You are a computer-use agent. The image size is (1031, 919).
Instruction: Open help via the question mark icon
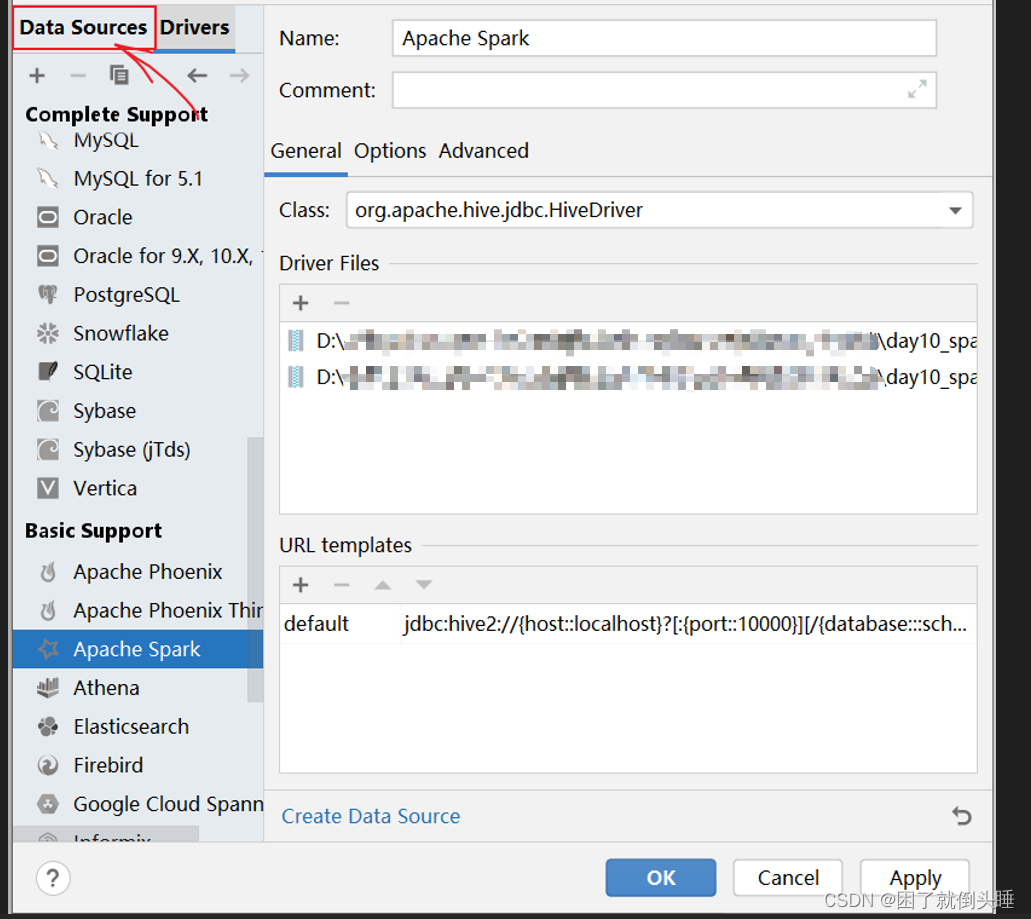[53, 878]
